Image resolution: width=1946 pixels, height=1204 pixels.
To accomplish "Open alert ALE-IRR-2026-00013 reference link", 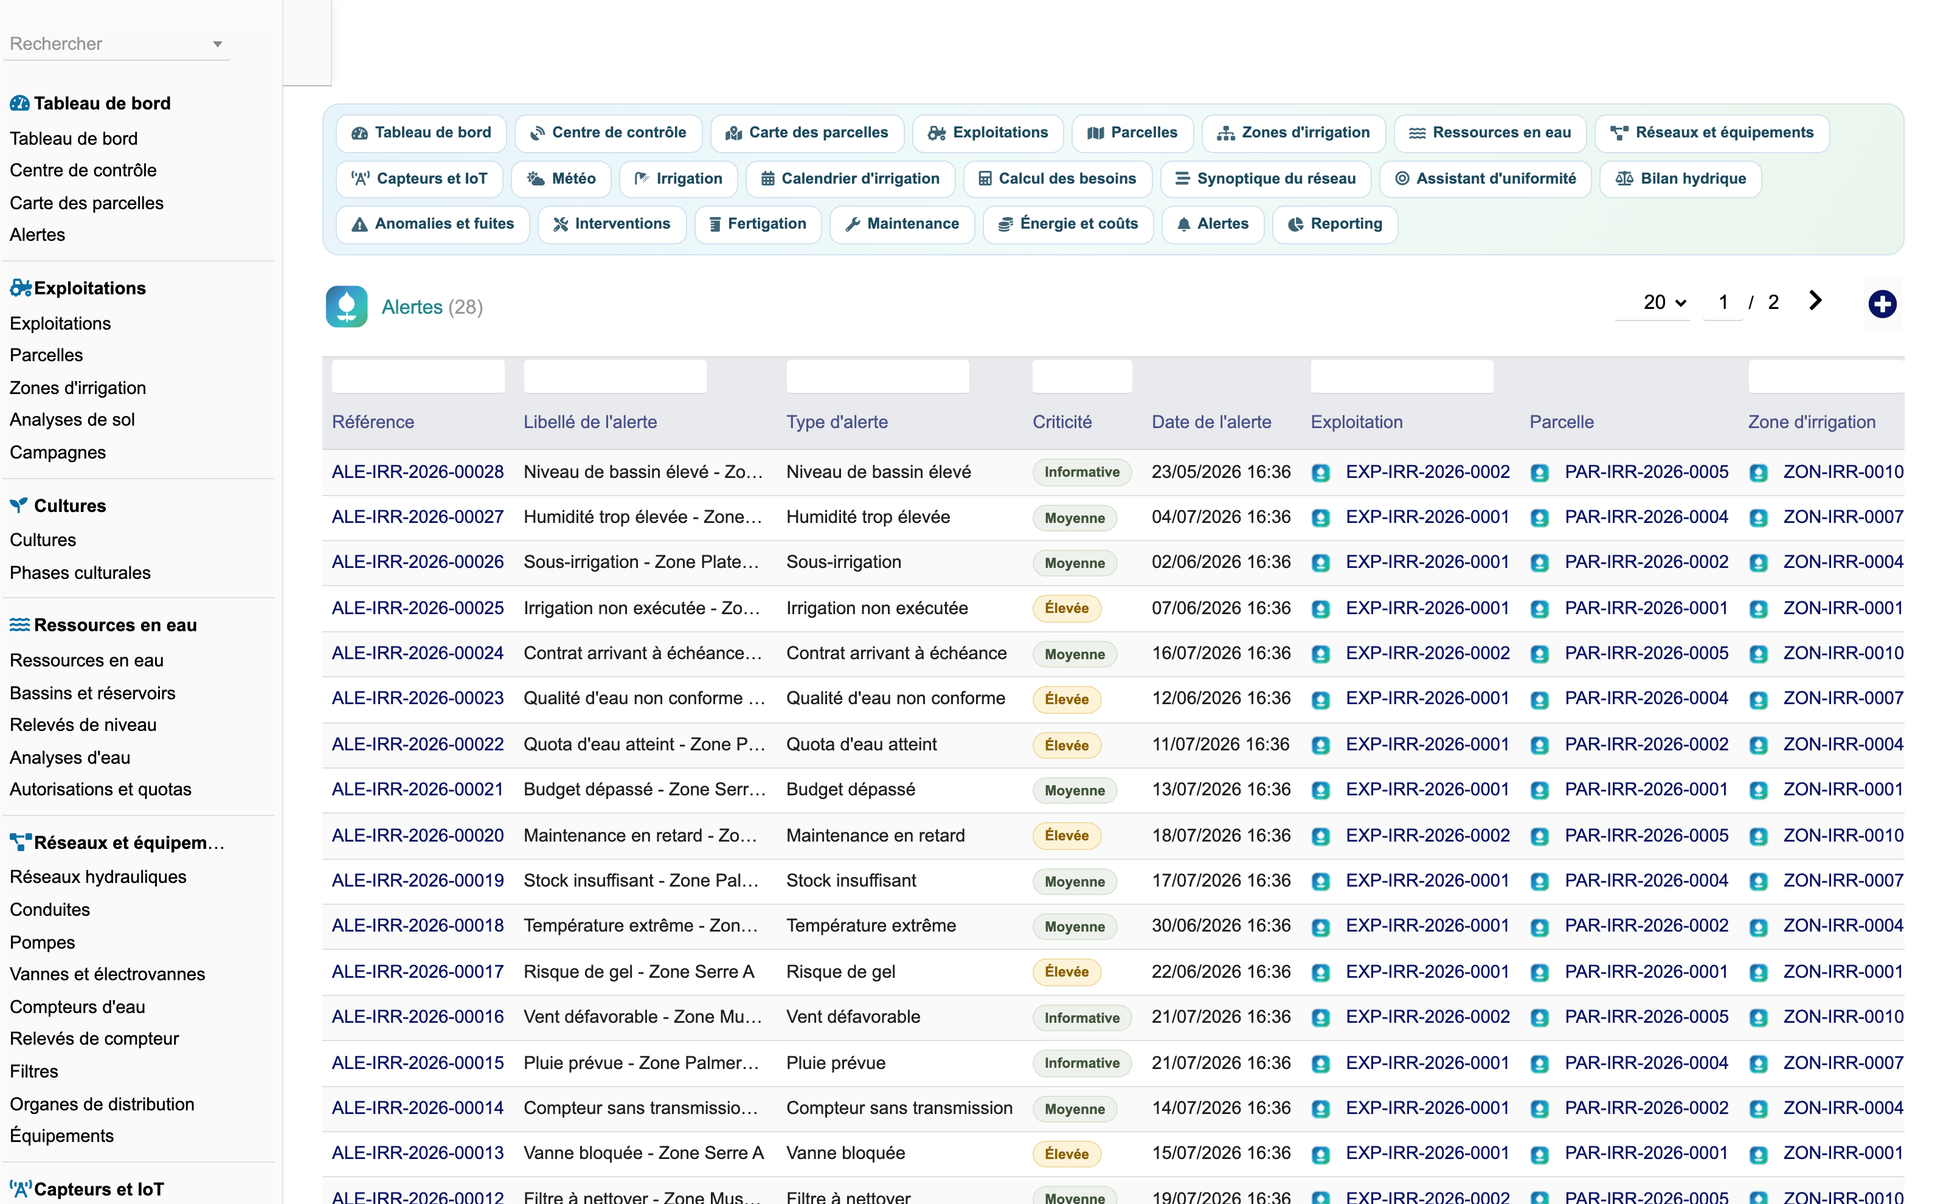I will coord(418,1153).
